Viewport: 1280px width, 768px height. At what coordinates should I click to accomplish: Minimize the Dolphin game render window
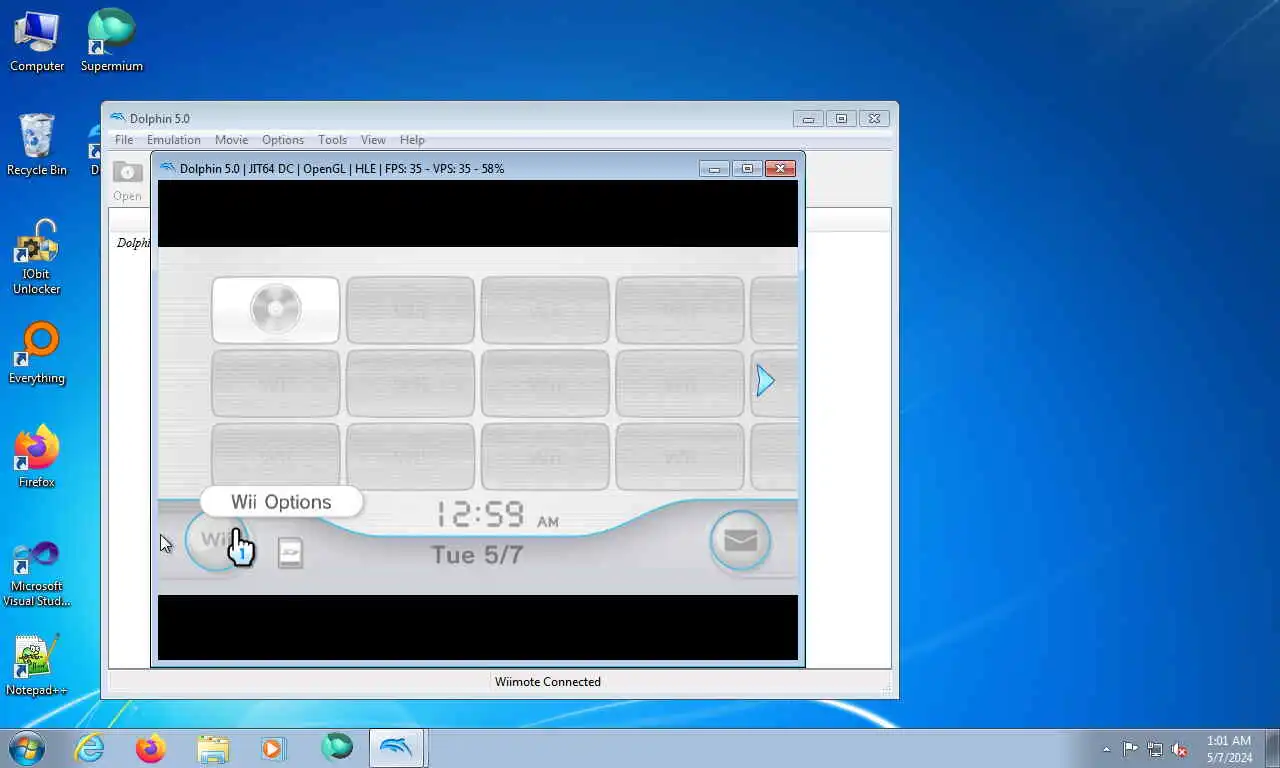tap(714, 169)
